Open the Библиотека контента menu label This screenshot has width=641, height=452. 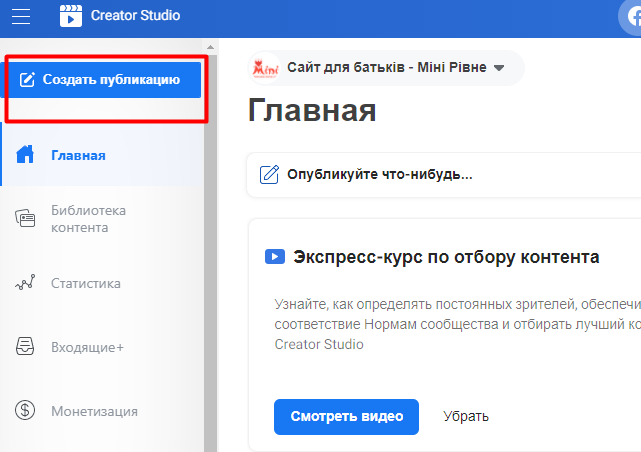88,219
